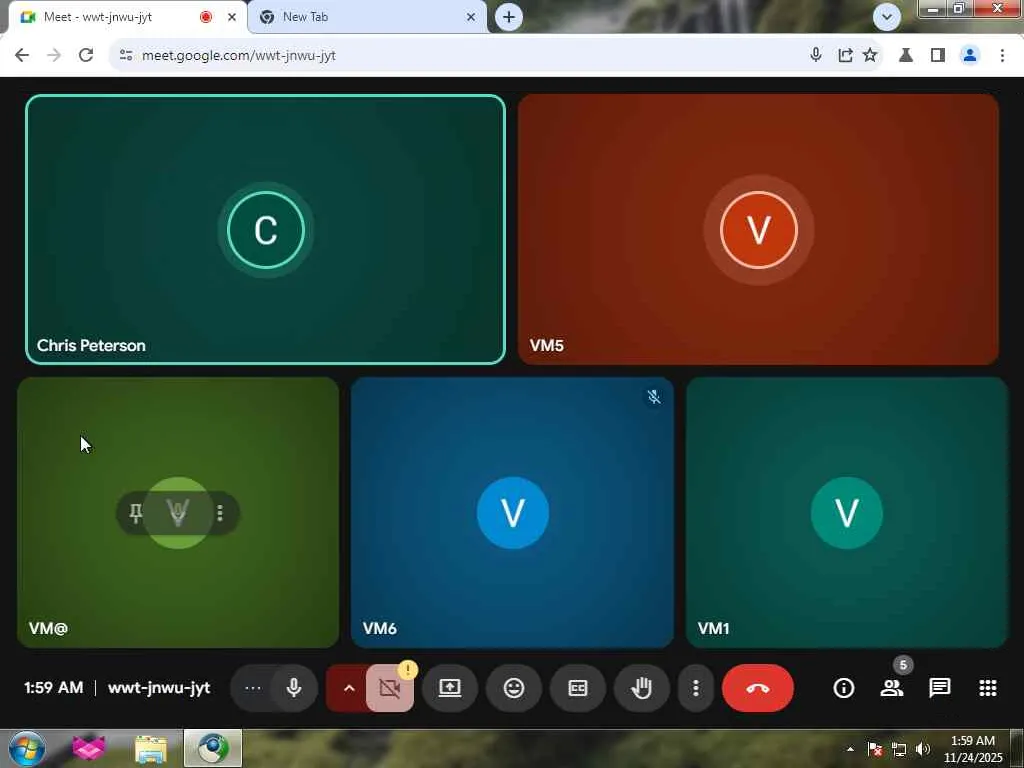Open Windows Explorer from taskbar
The width and height of the screenshot is (1024, 768).
[x=151, y=748]
